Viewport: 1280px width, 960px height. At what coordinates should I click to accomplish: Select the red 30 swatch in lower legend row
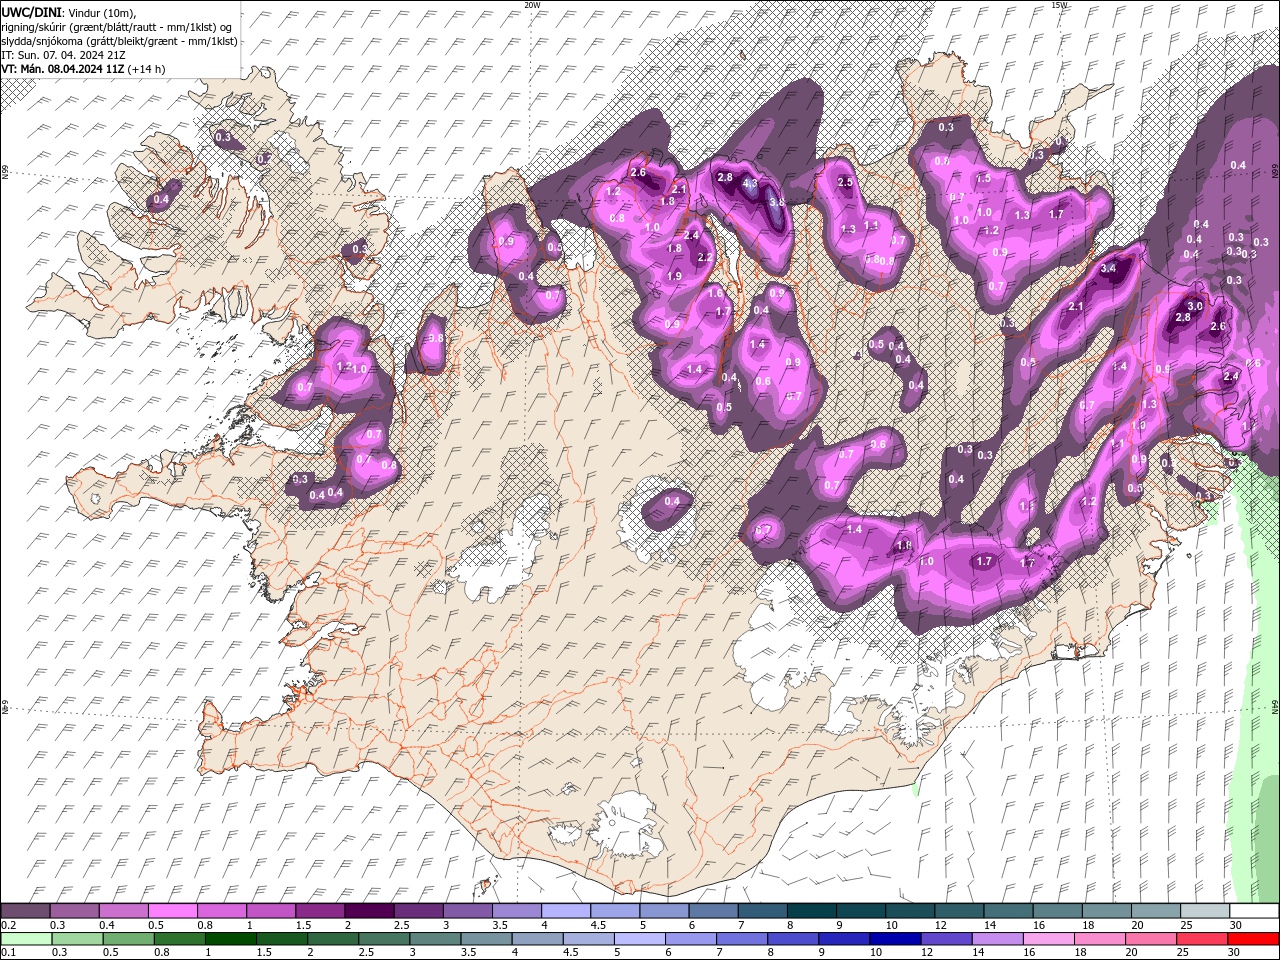[x=1254, y=939]
